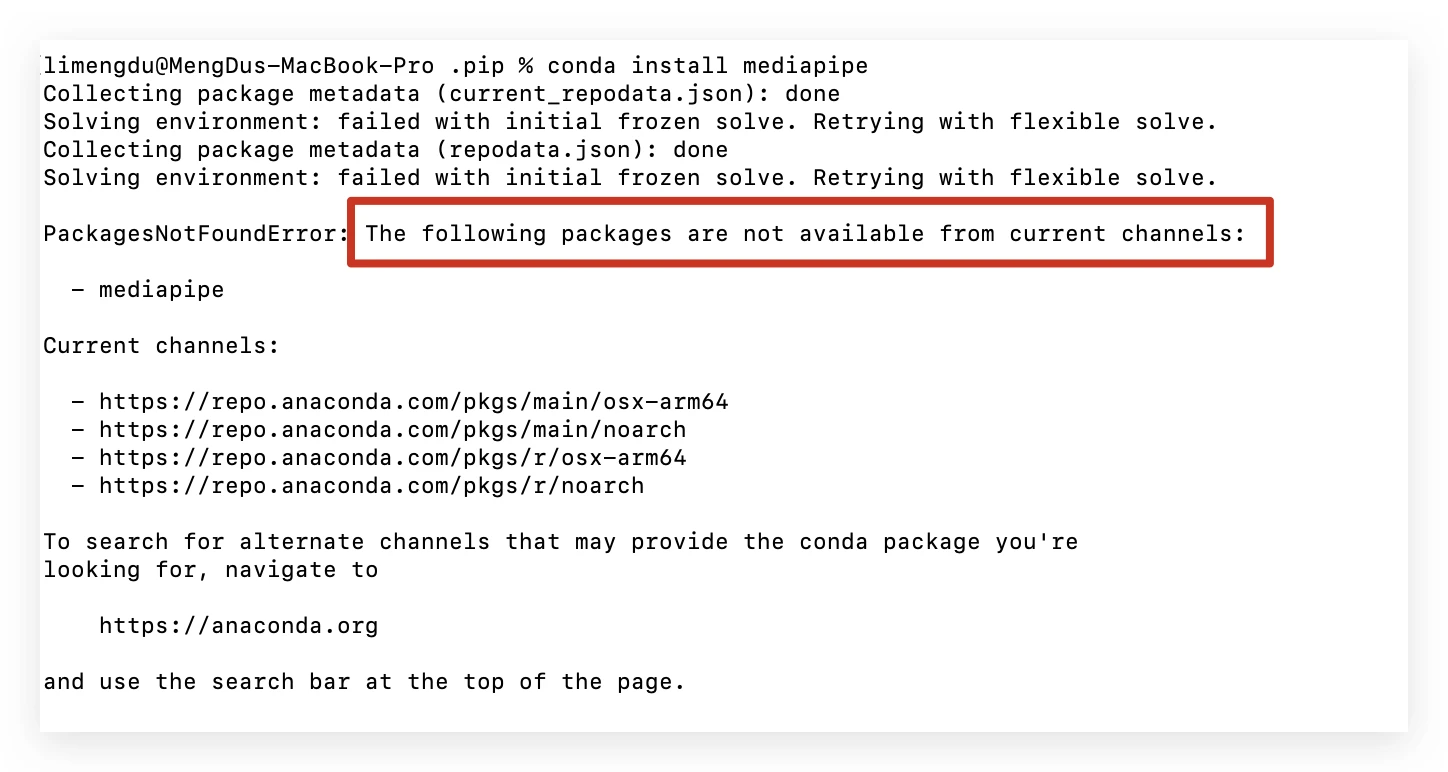Click the pkgs/r/osx-arm64 channel URL

click(x=392, y=459)
